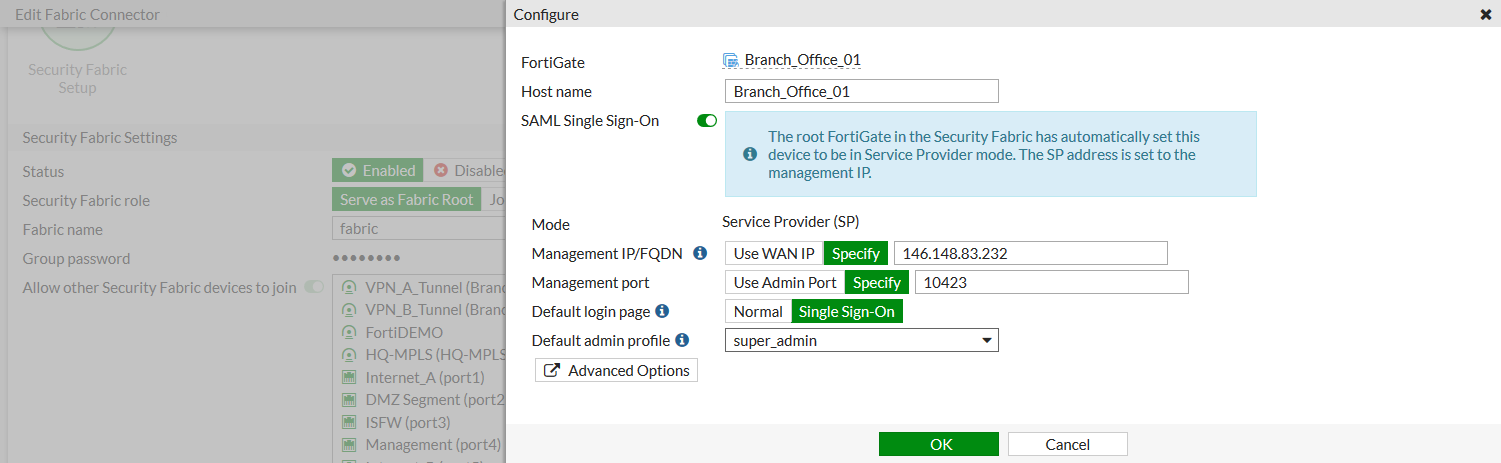The width and height of the screenshot is (1501, 463).
Task: Click the FortiGate device icon beside Branch_Office_01
Action: point(731,60)
